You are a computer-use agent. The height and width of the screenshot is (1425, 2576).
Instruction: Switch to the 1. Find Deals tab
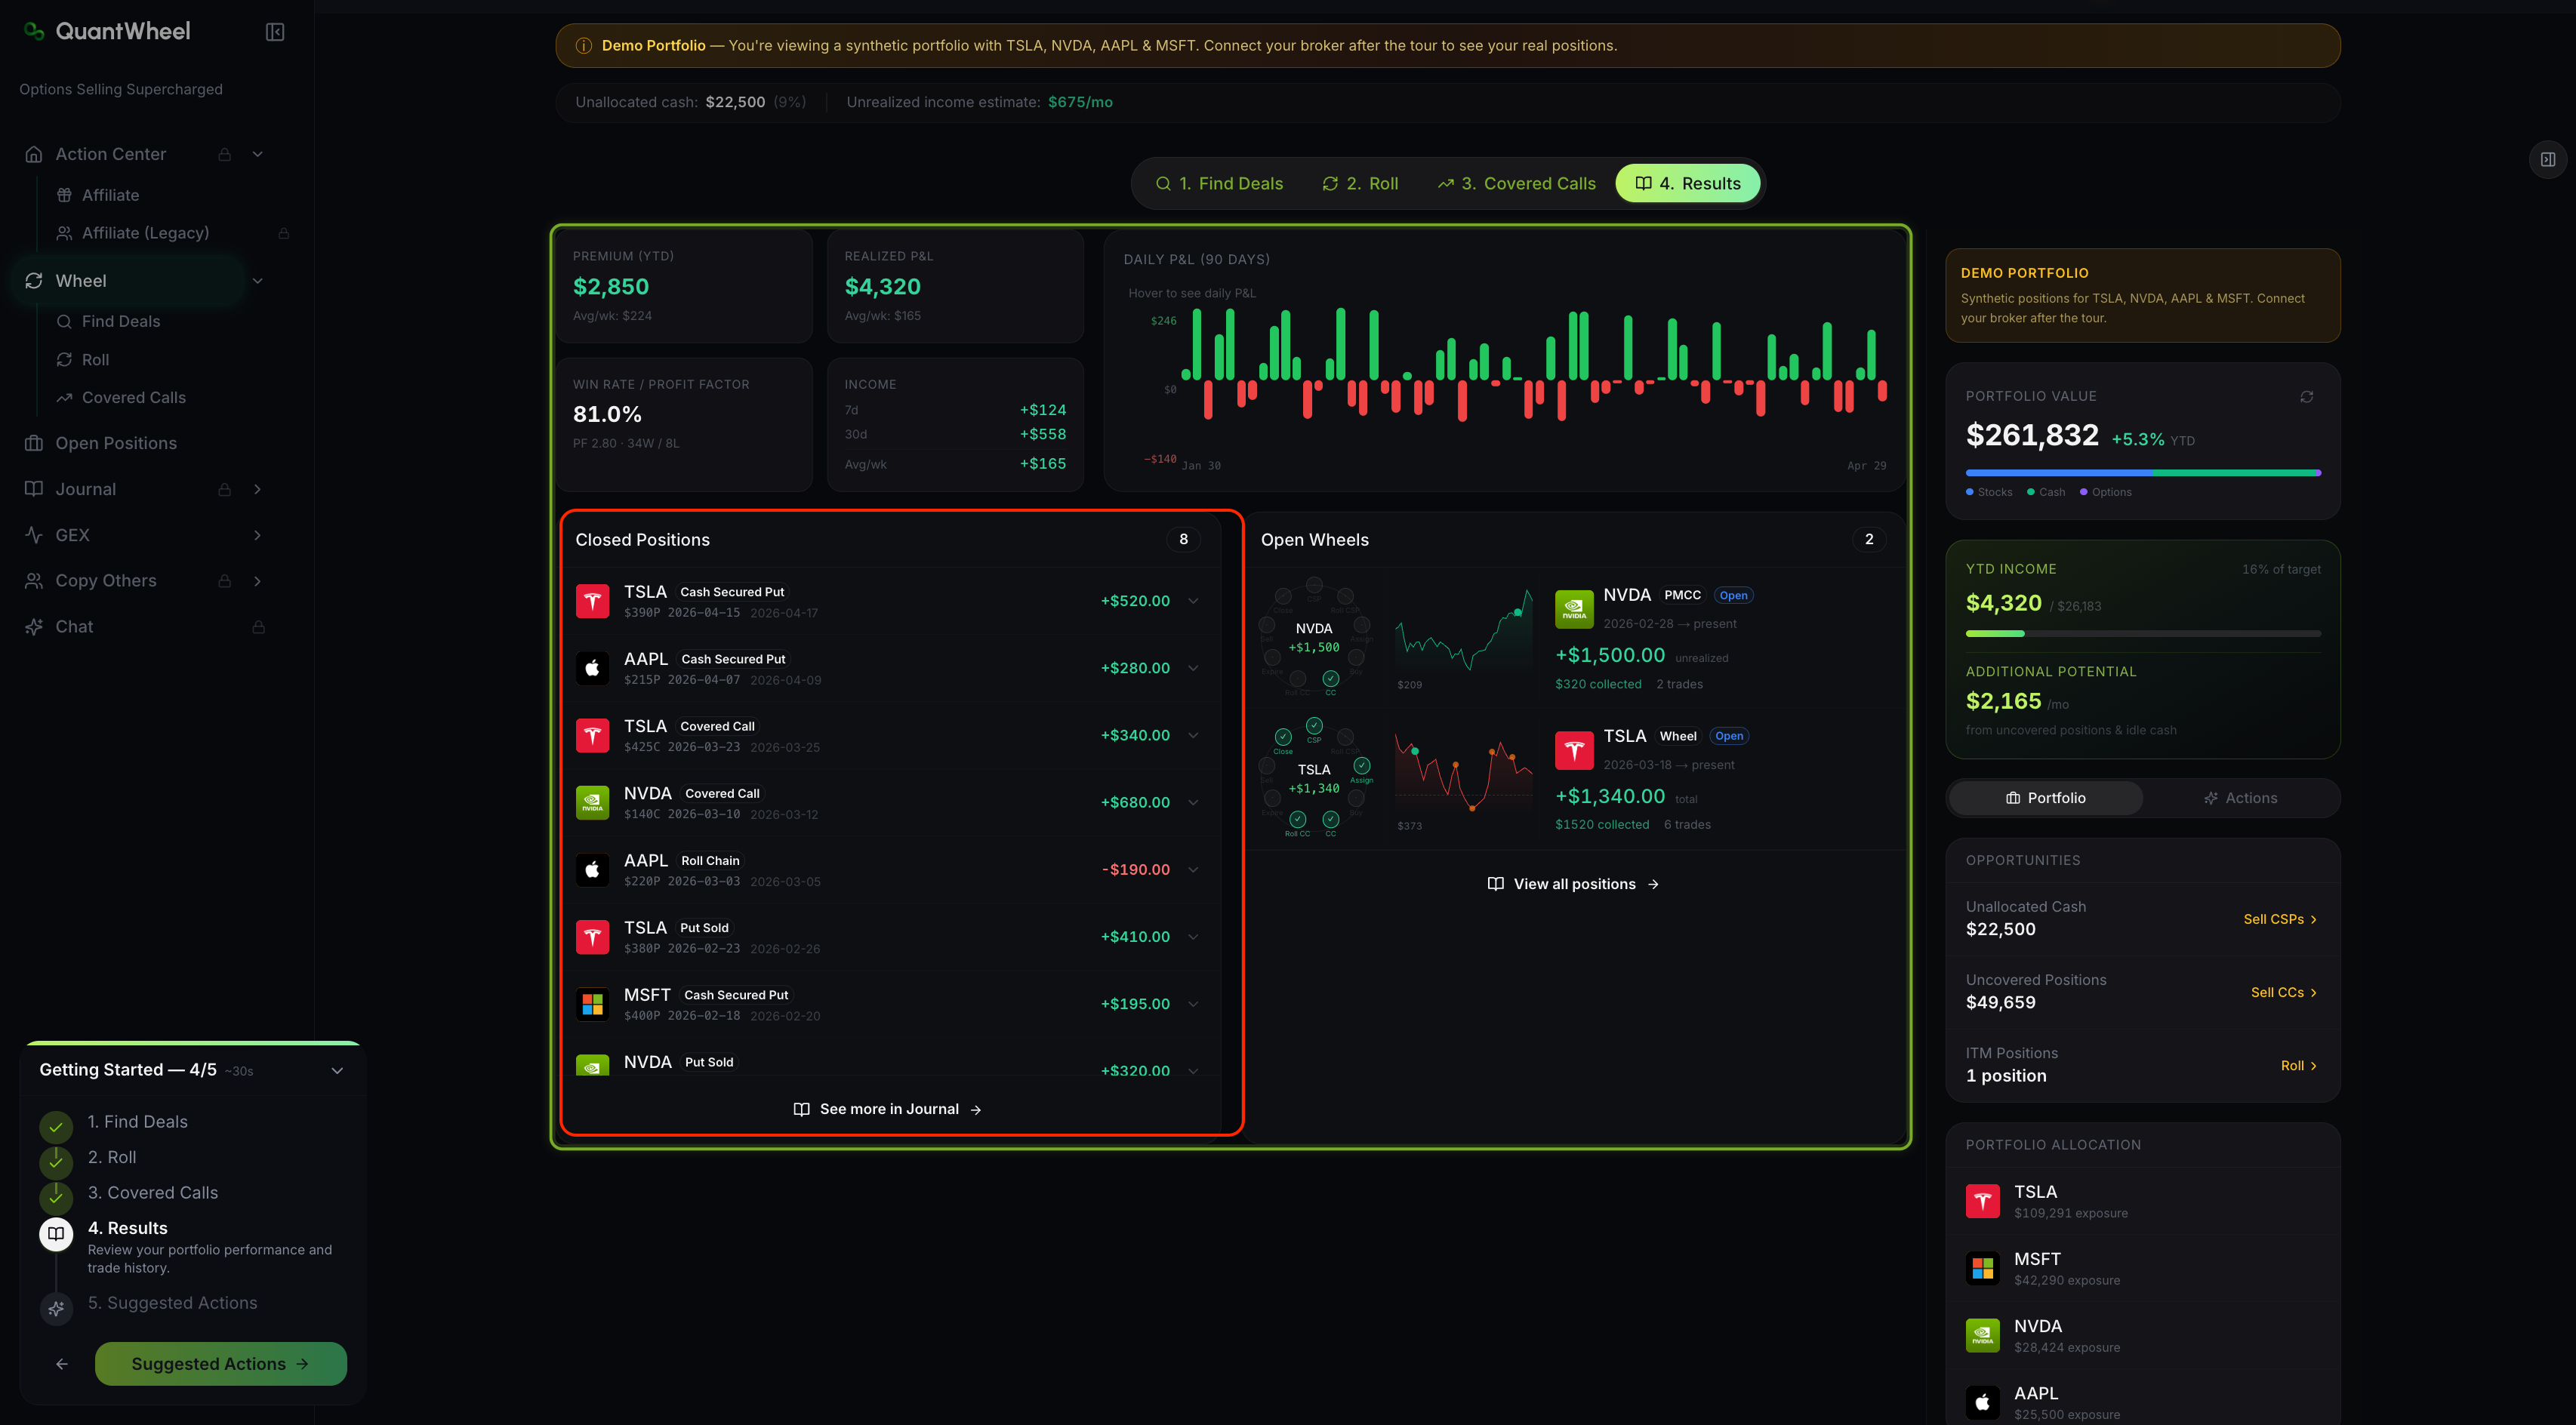[x=1219, y=184]
